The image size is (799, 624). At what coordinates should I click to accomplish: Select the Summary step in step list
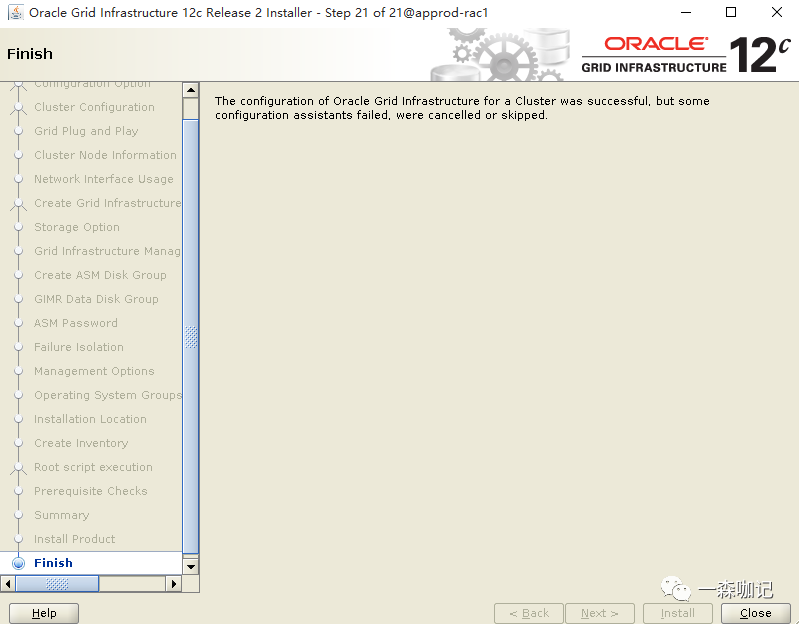tap(62, 515)
